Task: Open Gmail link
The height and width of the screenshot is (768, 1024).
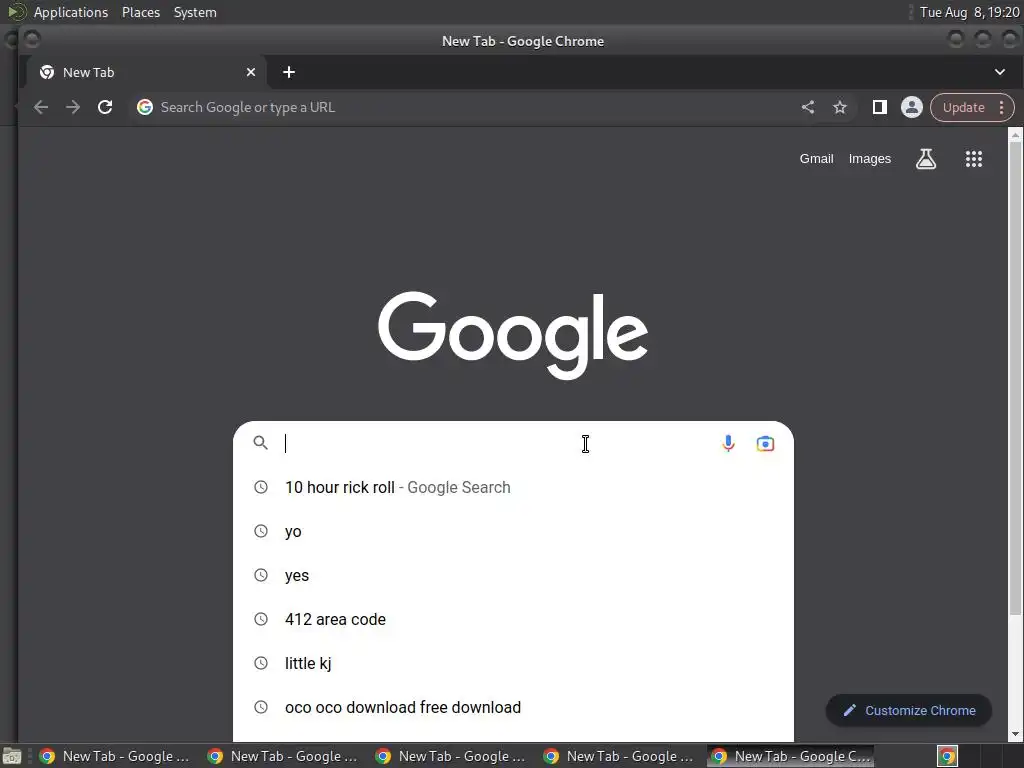Action: [x=816, y=159]
